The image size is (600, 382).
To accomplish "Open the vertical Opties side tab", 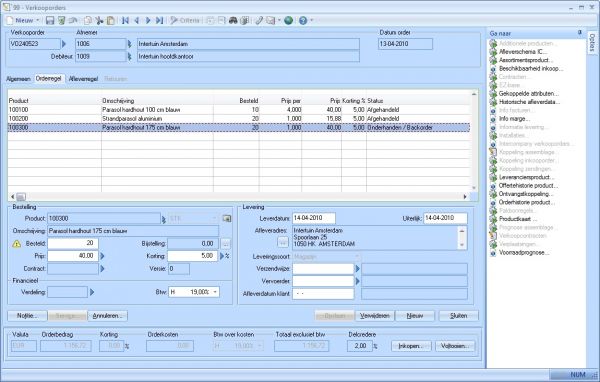I will (592, 42).
